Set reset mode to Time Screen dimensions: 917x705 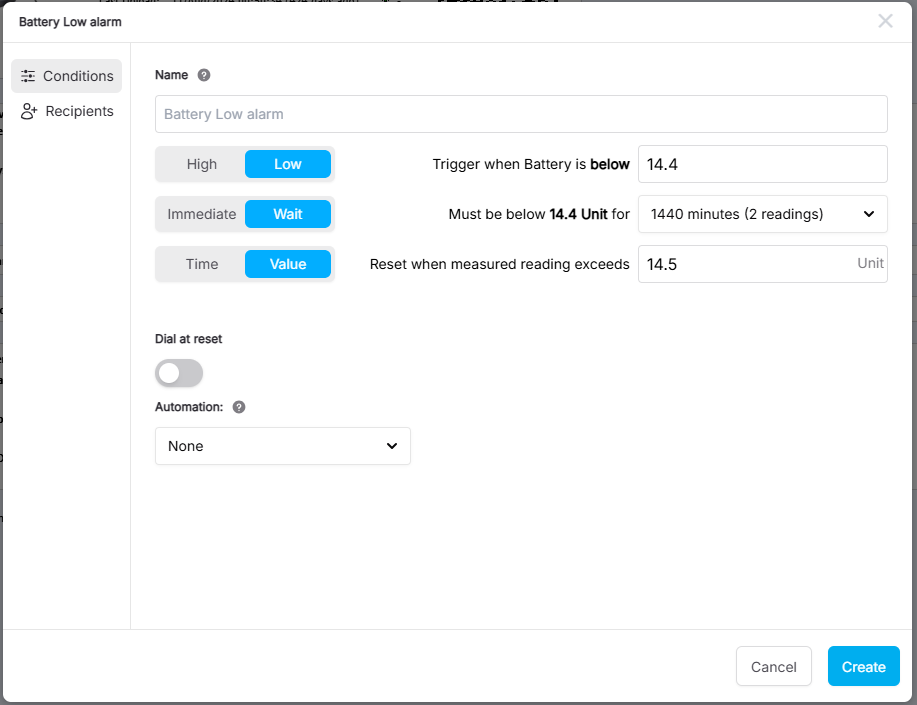pyautogui.click(x=201, y=264)
